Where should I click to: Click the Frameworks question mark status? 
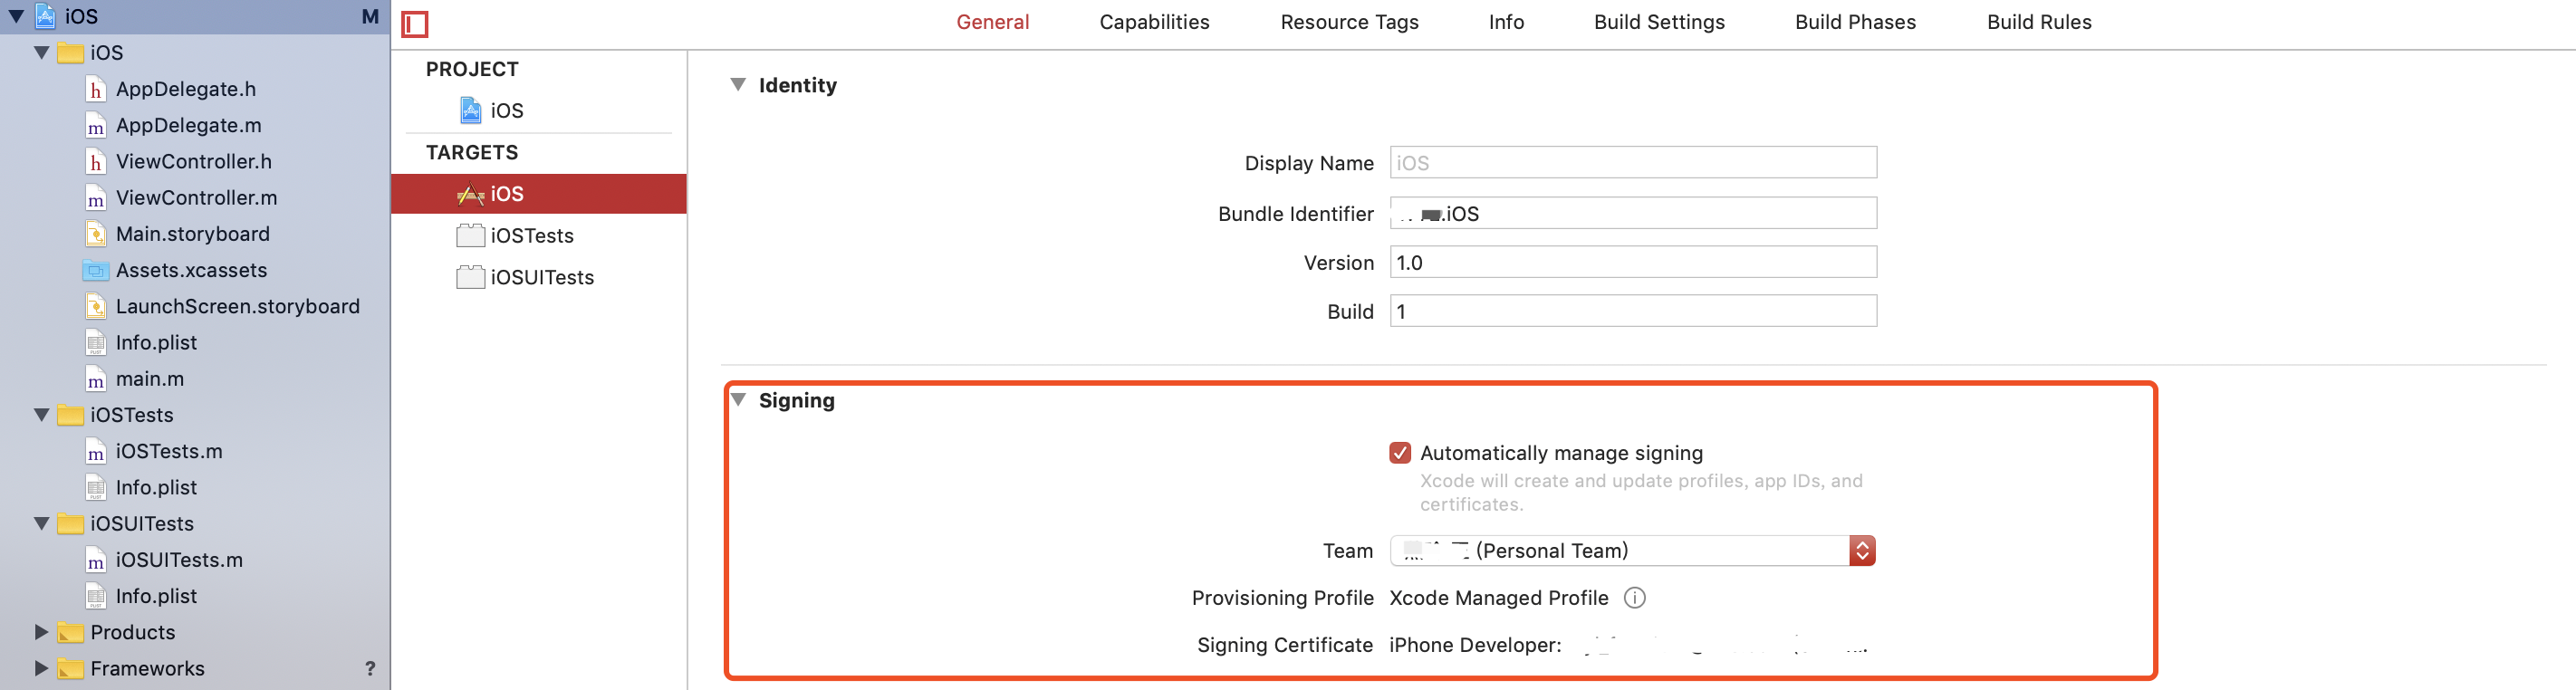coord(370,668)
